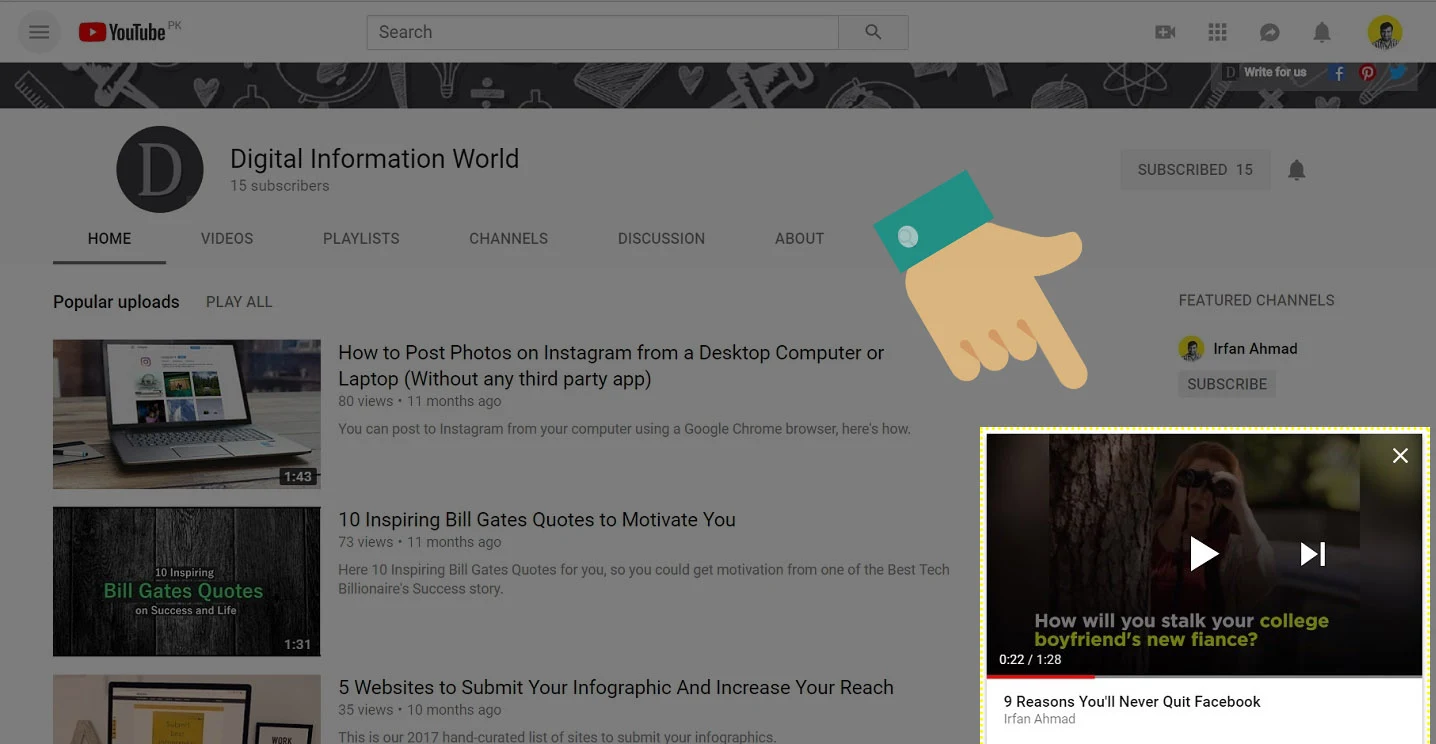Click the video upload camera icon

1164,32
